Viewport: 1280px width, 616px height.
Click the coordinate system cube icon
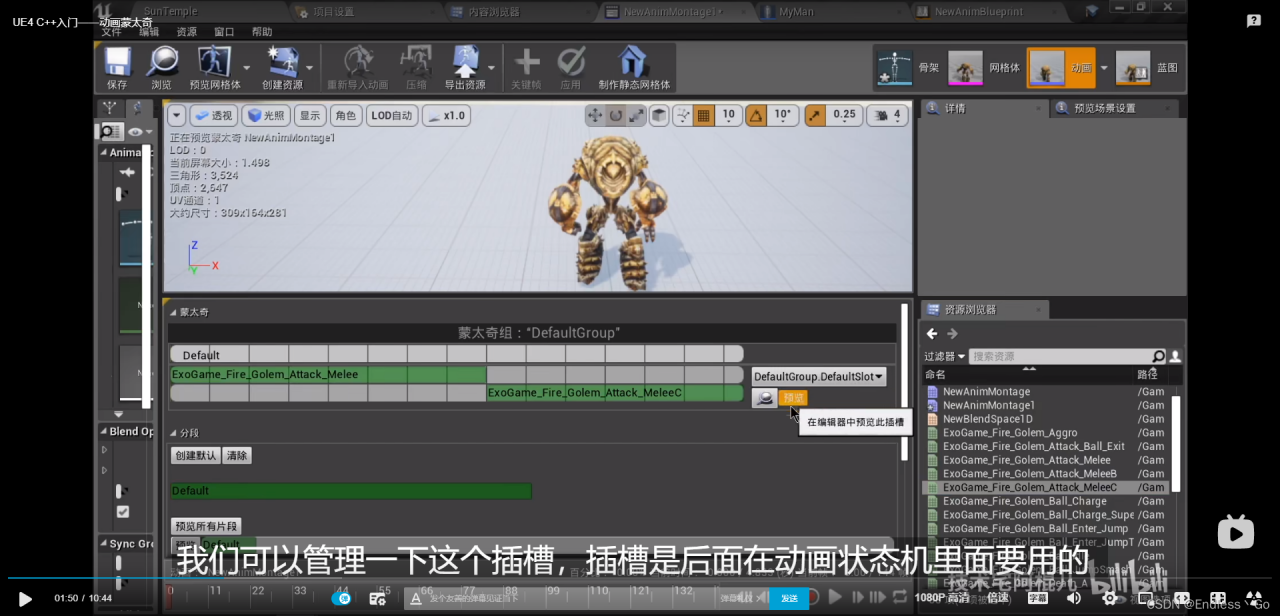tap(659, 116)
